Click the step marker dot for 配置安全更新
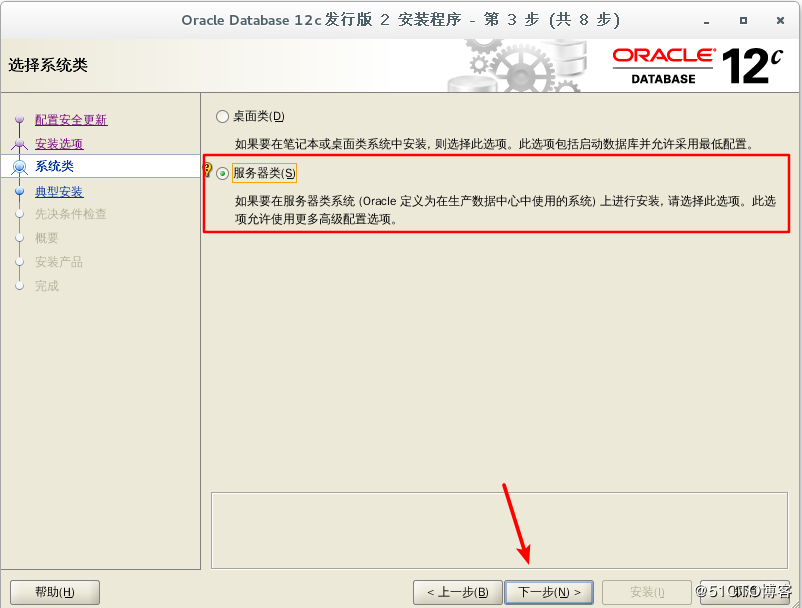802x608 pixels. coord(19,119)
